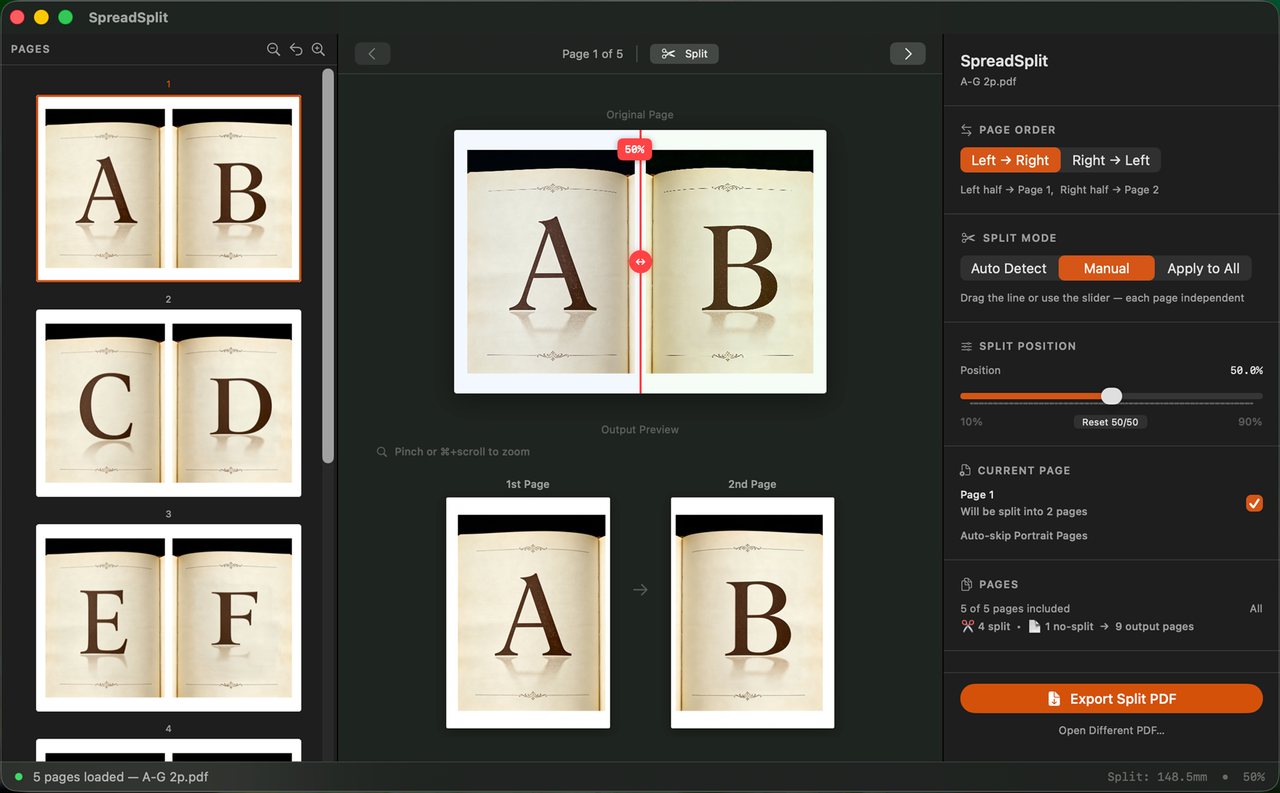
Task: Choose Apply to All split mode
Action: click(x=1203, y=268)
